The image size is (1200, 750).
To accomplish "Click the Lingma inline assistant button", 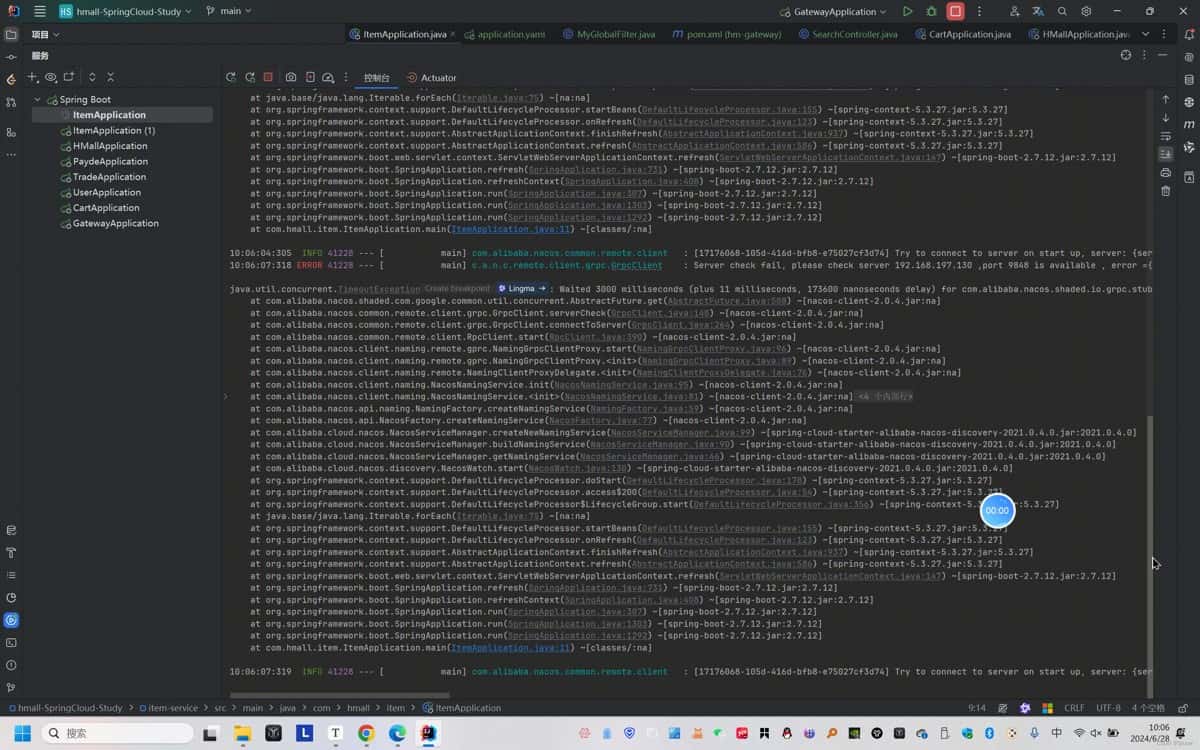I will [522, 288].
